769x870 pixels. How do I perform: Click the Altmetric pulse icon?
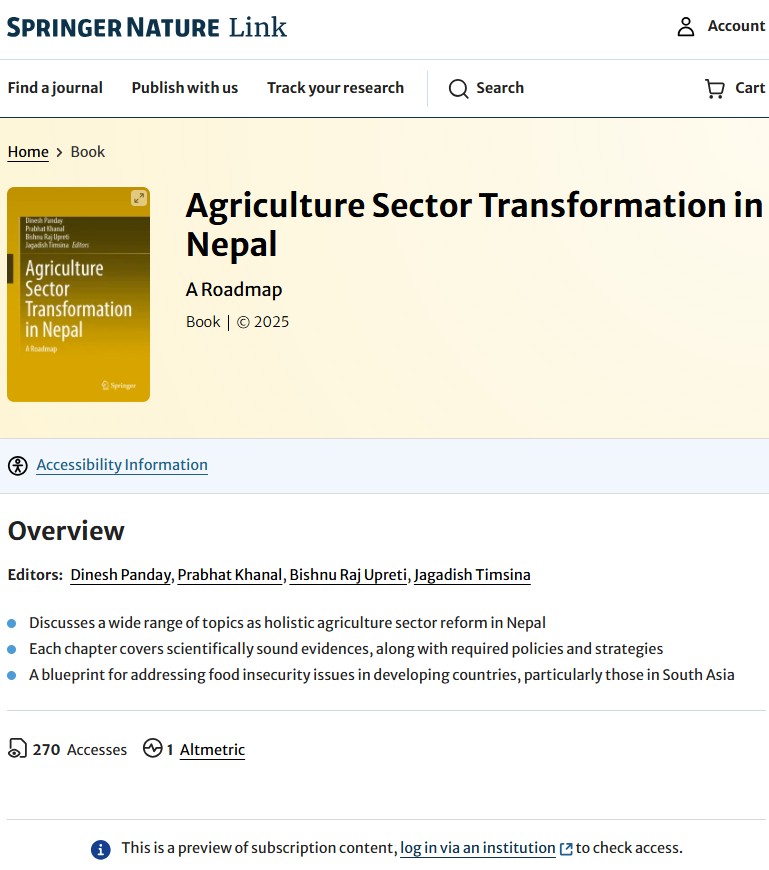(x=153, y=748)
